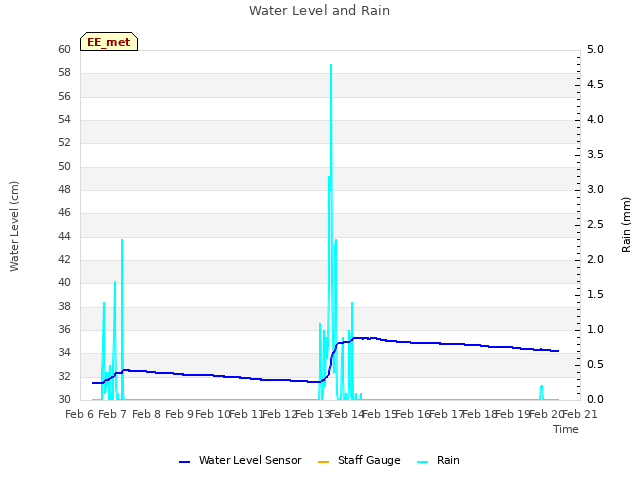
Task: Click the Feb 7 date tick
Action: pos(113,414)
